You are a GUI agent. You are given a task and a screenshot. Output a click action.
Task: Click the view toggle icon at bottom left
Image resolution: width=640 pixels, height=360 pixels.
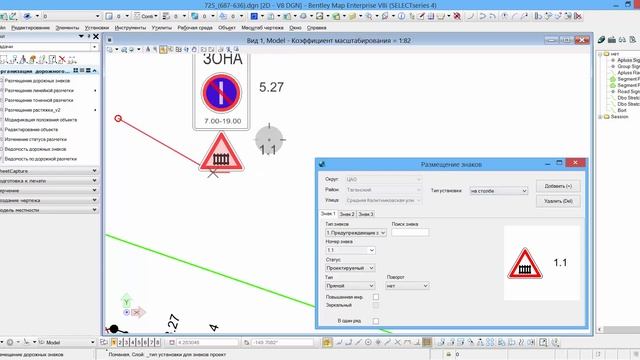pos(104,342)
